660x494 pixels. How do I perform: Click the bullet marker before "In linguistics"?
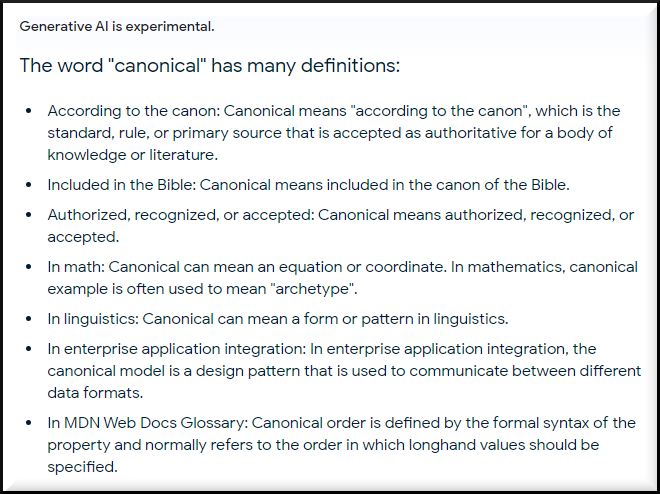pos(27,319)
